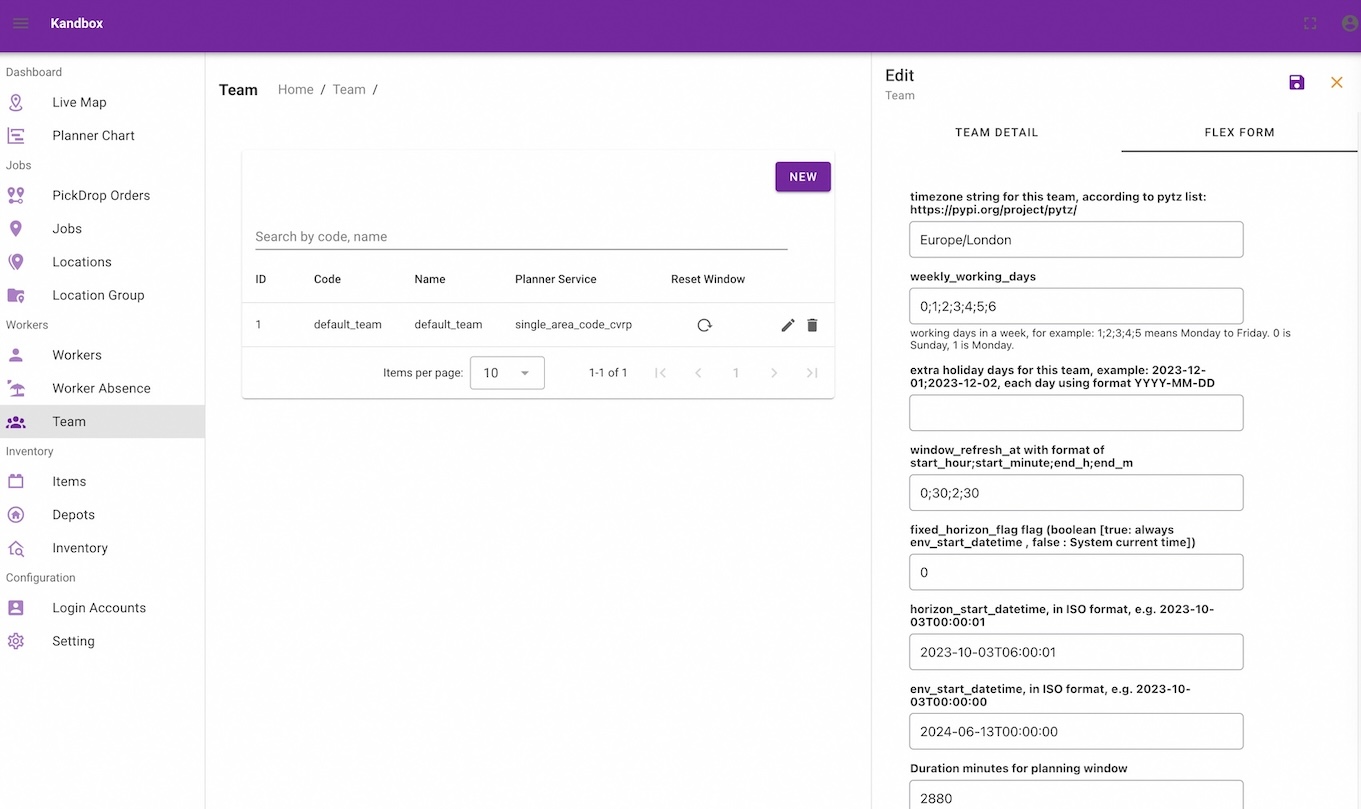Focus the search by code, name field
This screenshot has height=809, width=1361.
(x=521, y=237)
